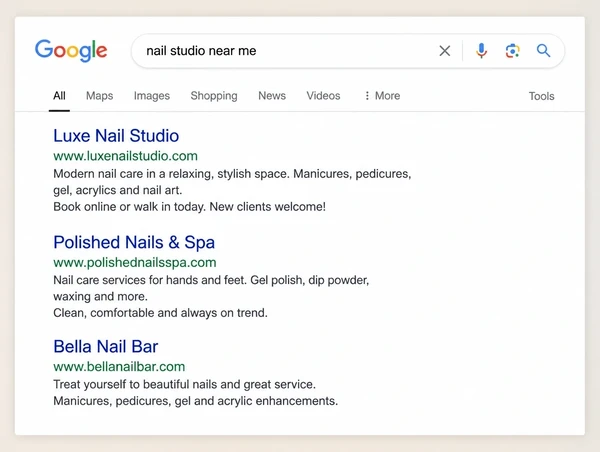Click 'Nail care services for hands and feet' text
This screenshot has width=600, height=452.
click(150, 280)
